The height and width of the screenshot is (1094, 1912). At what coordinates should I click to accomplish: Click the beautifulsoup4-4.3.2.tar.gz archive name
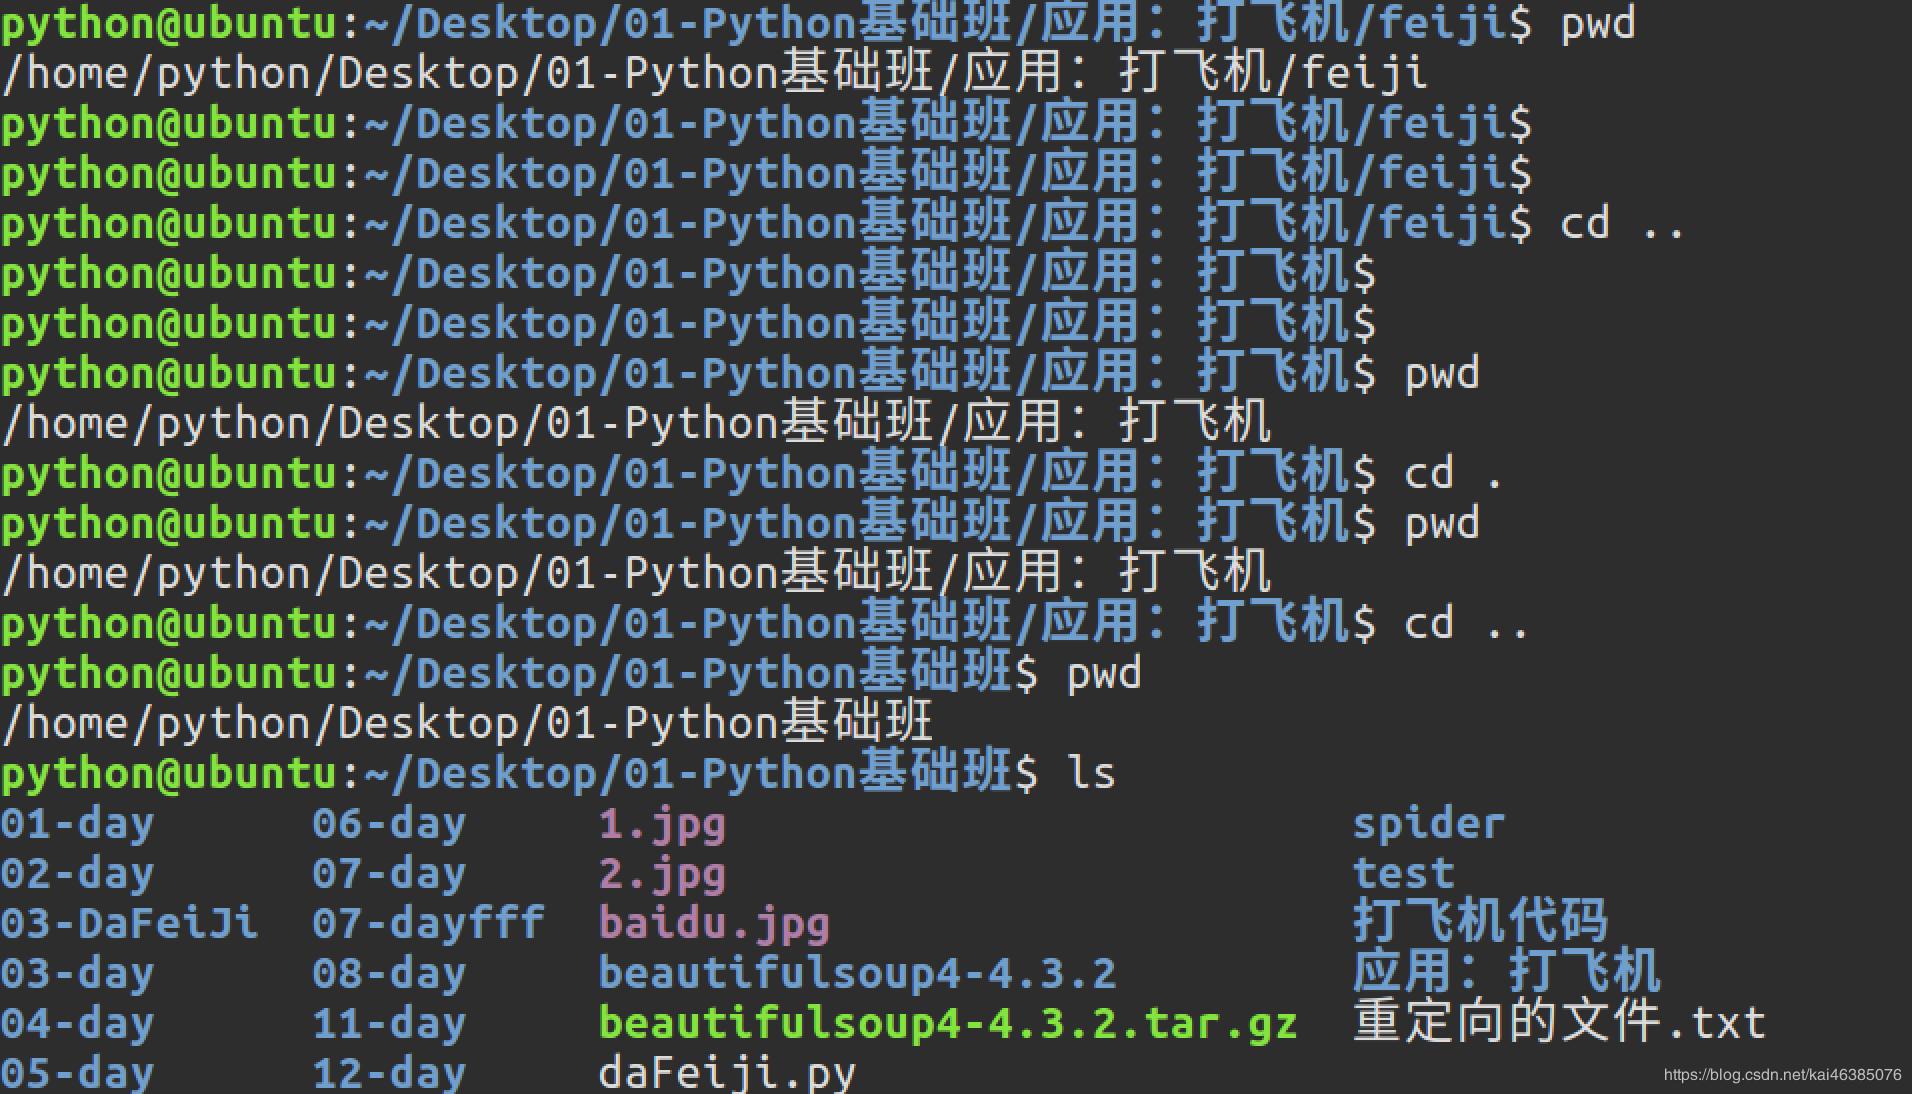coord(945,1023)
